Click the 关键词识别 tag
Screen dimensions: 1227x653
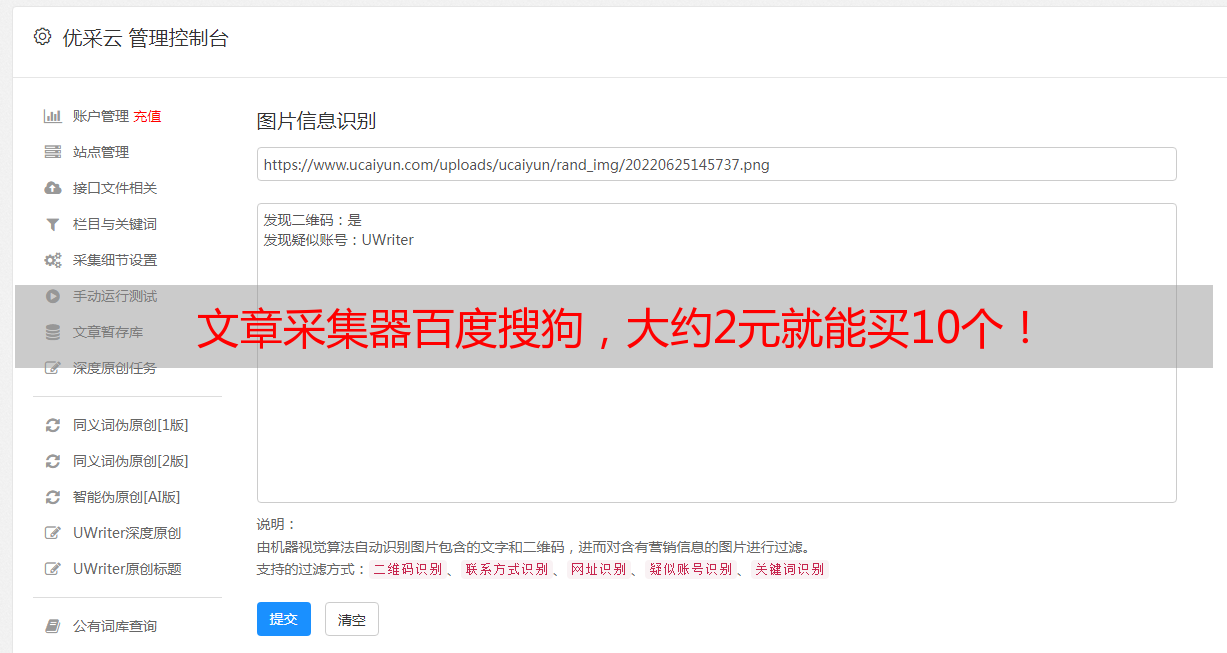click(x=789, y=569)
